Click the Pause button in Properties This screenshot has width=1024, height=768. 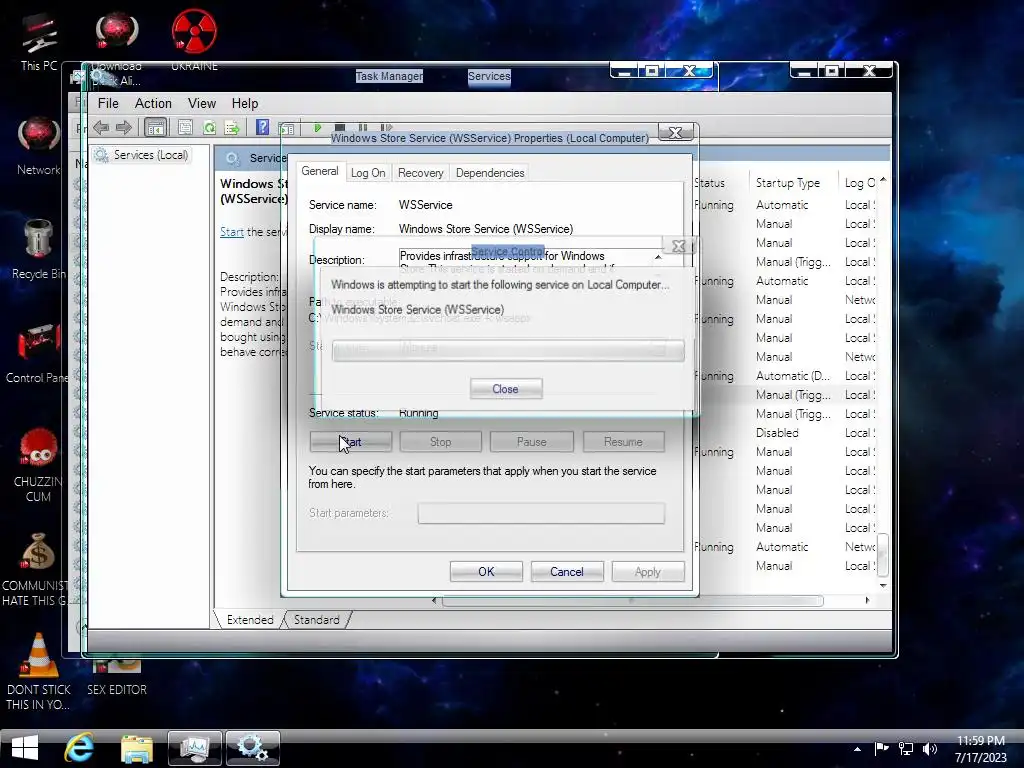(x=532, y=441)
